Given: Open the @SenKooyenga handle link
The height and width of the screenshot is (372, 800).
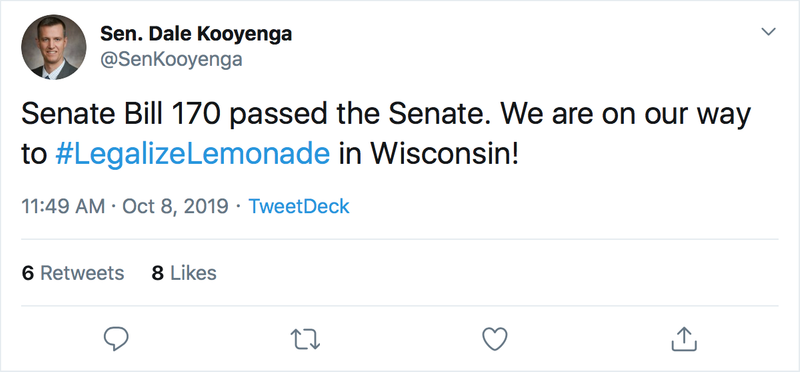Looking at the screenshot, I should click(x=171, y=60).
